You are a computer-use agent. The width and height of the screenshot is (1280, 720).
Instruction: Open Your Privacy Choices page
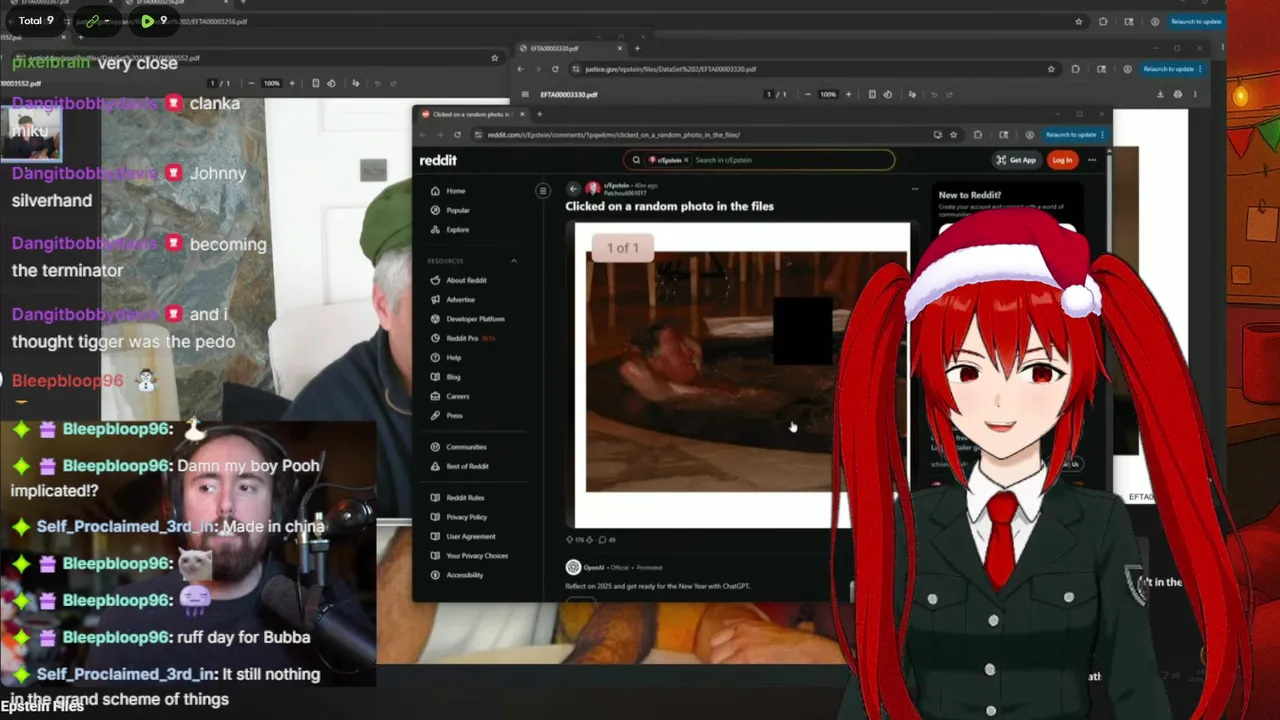[469, 556]
